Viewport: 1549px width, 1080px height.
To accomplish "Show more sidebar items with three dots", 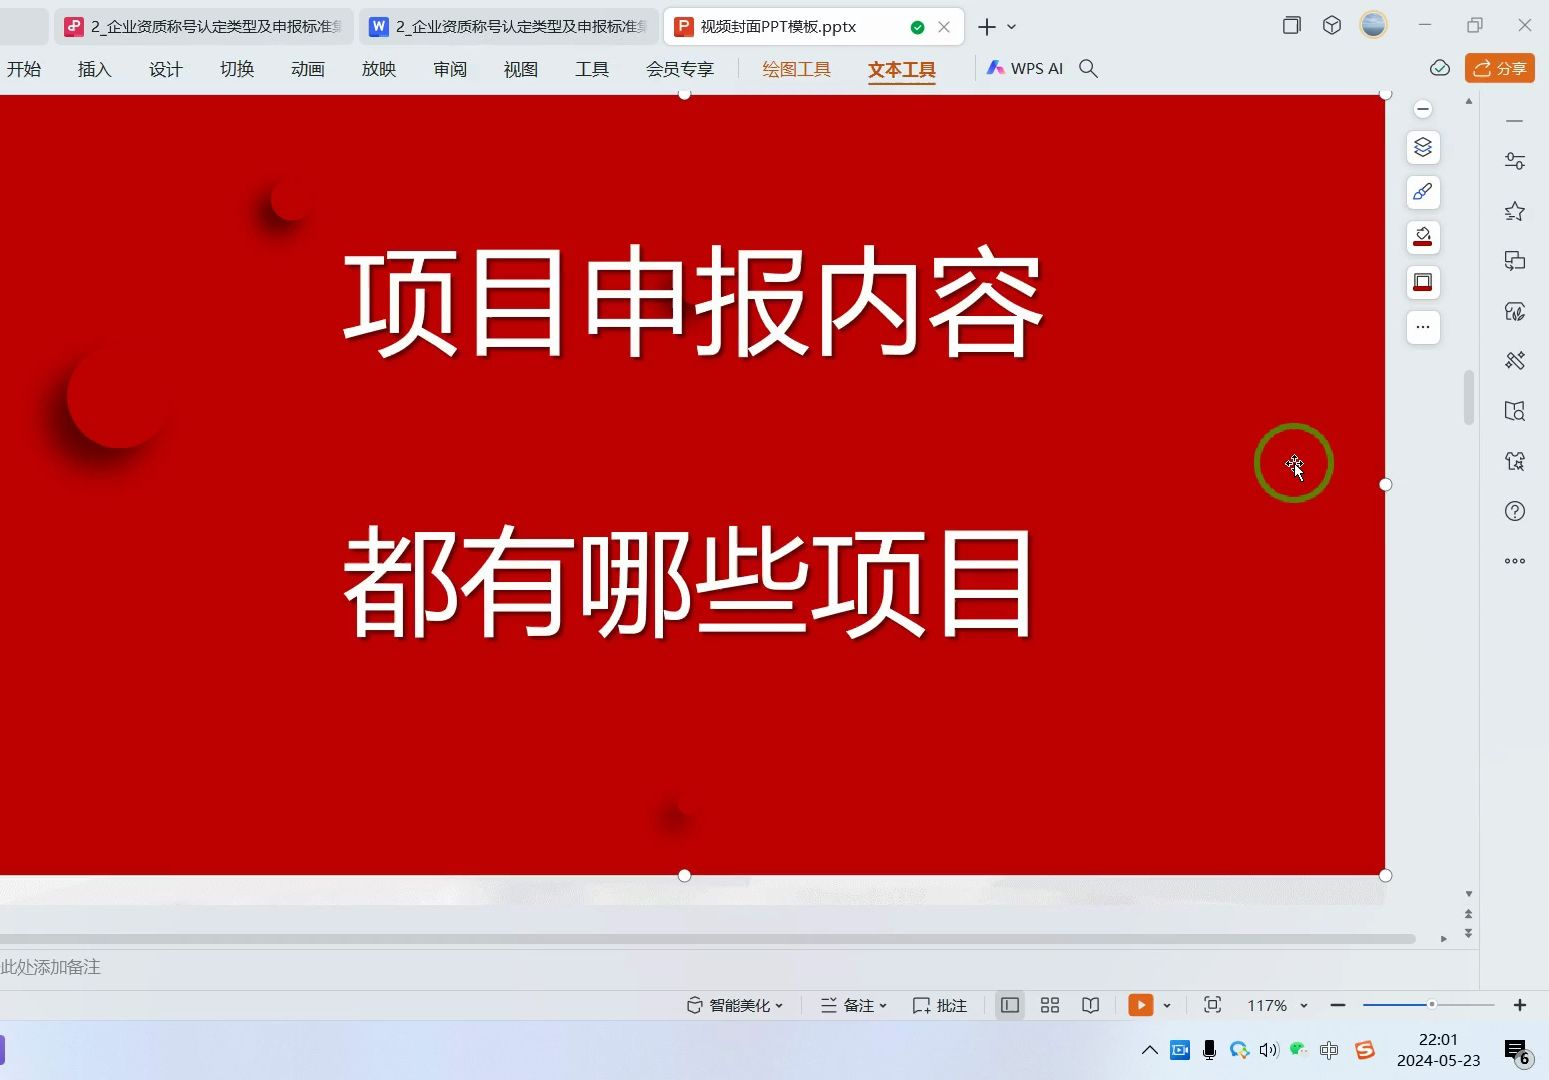I will [x=1515, y=561].
